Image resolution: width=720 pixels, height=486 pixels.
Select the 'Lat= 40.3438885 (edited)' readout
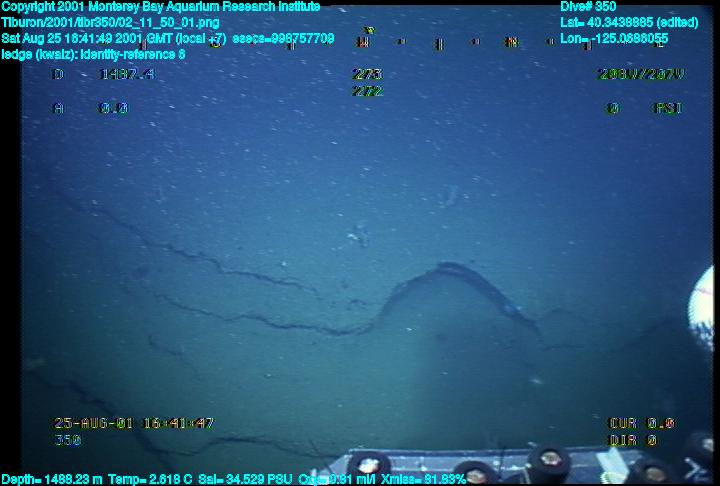[x=629, y=23]
